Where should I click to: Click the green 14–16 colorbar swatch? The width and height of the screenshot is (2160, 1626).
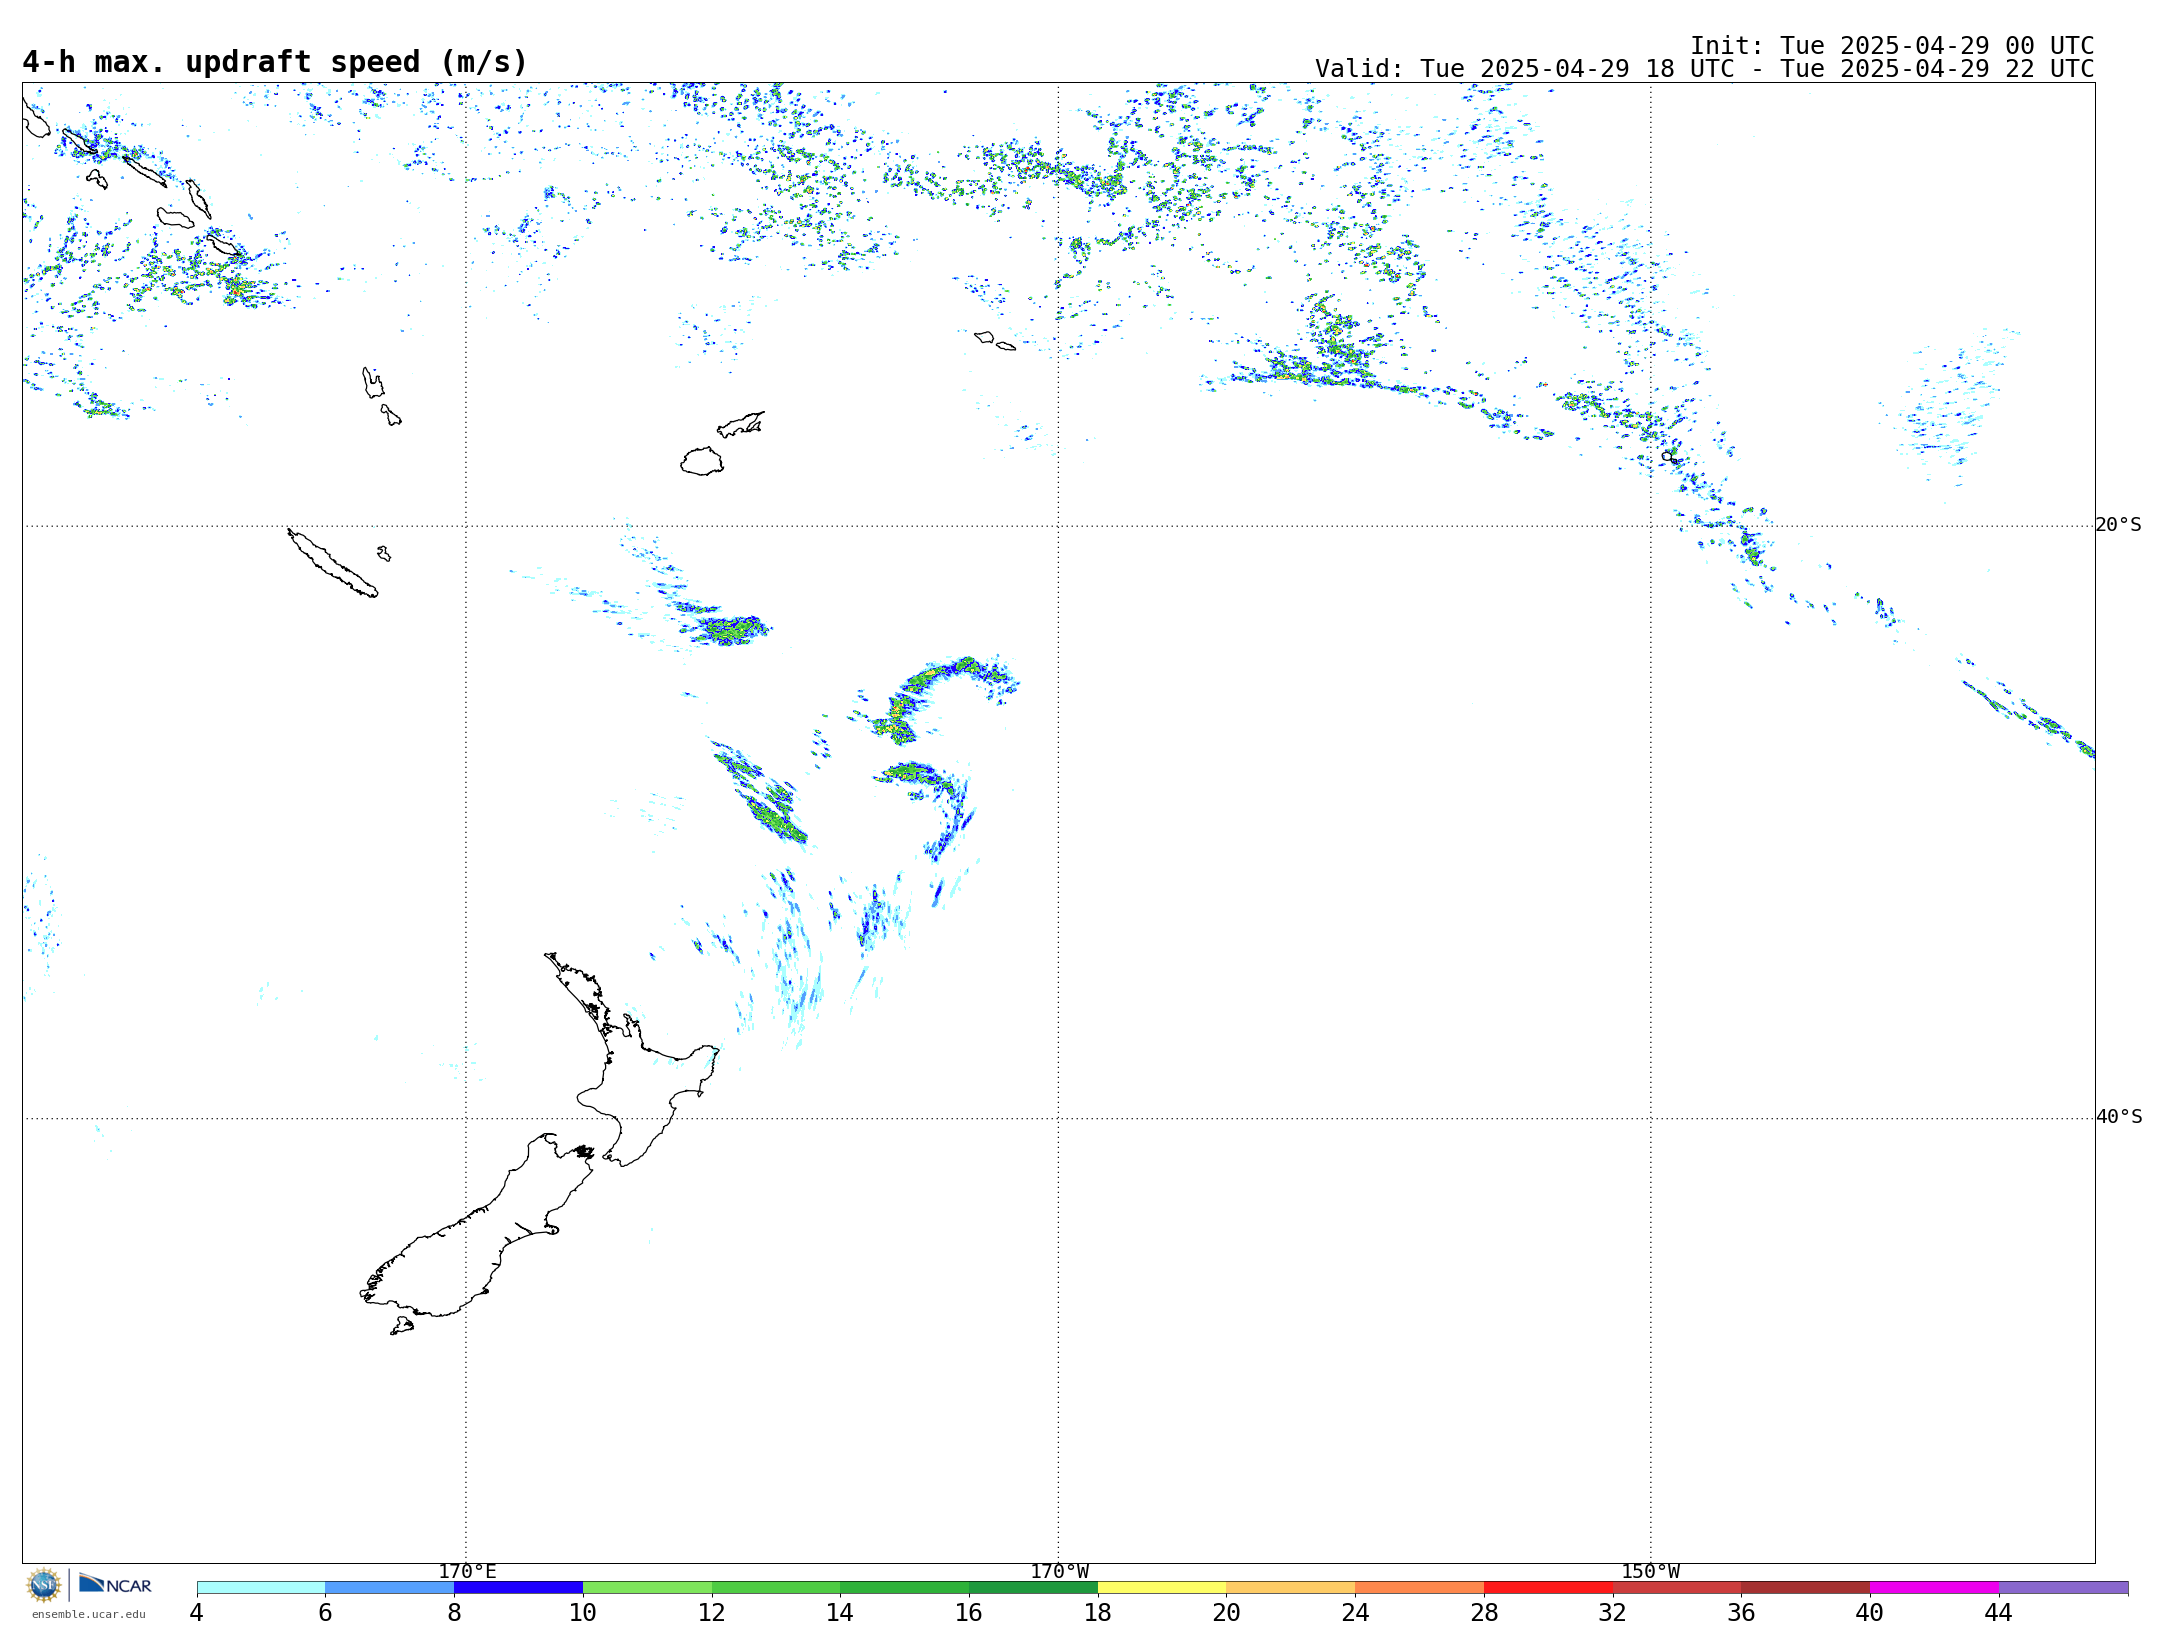(905, 1588)
